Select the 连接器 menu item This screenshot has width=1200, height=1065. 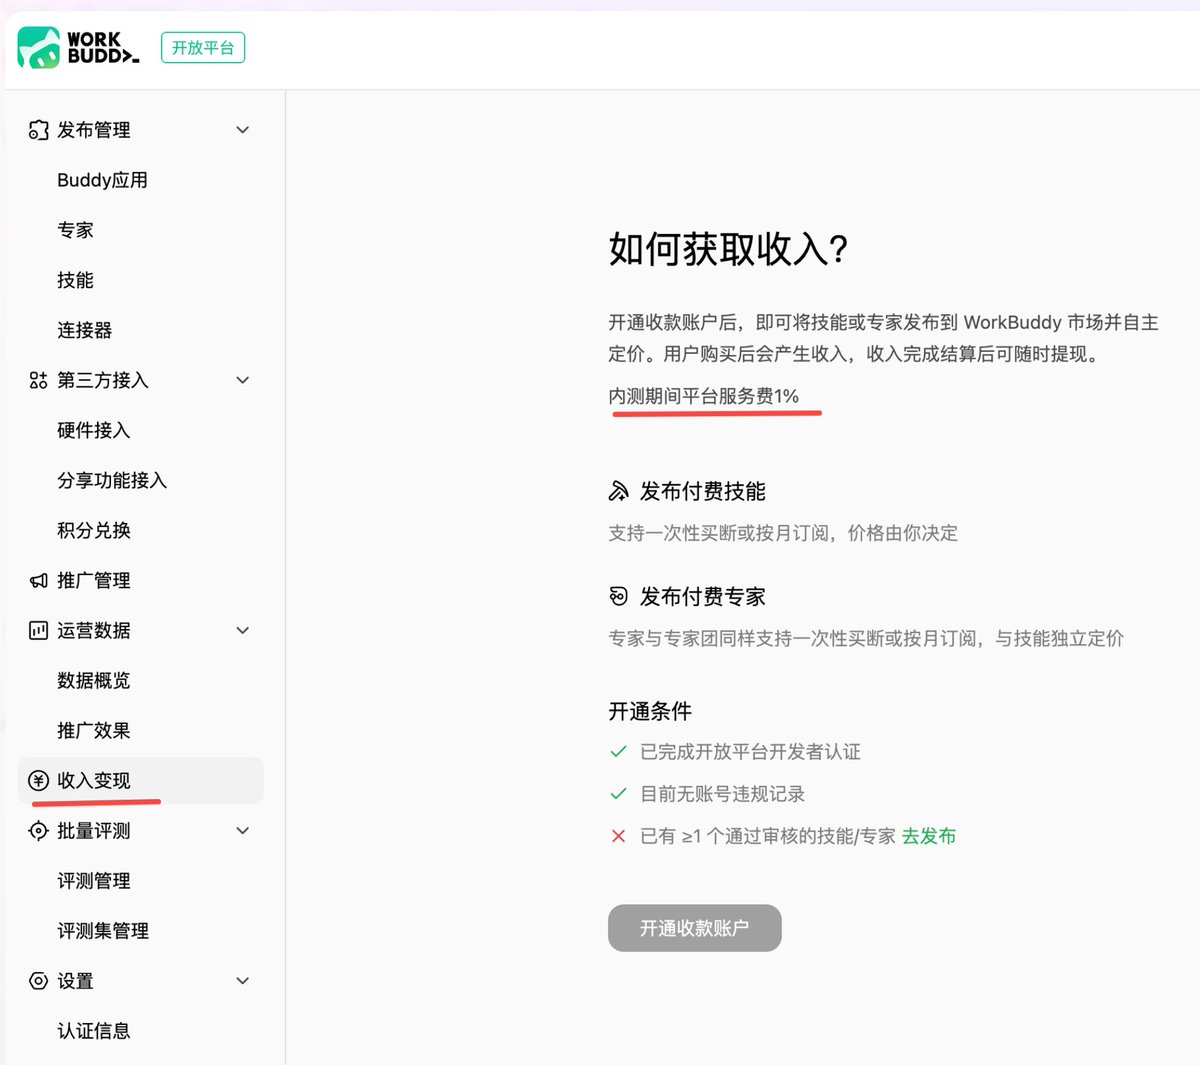[85, 330]
